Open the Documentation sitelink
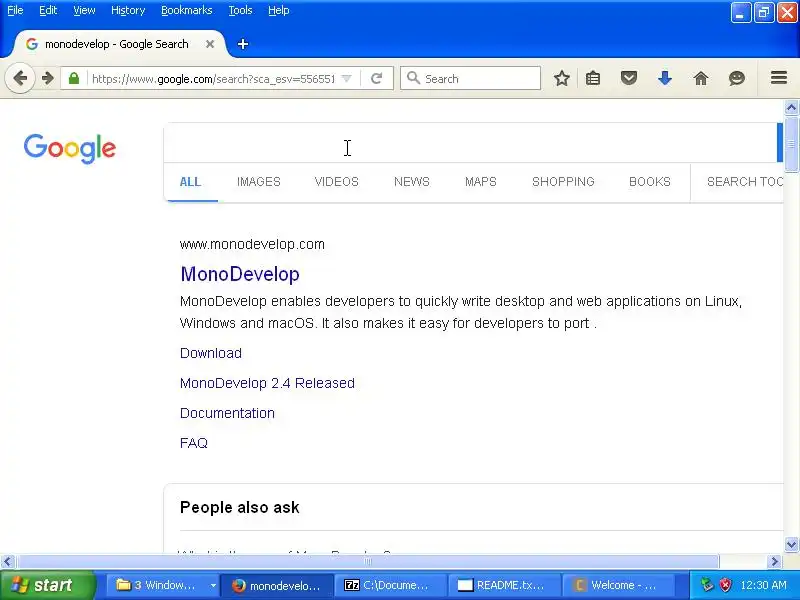 point(227,413)
